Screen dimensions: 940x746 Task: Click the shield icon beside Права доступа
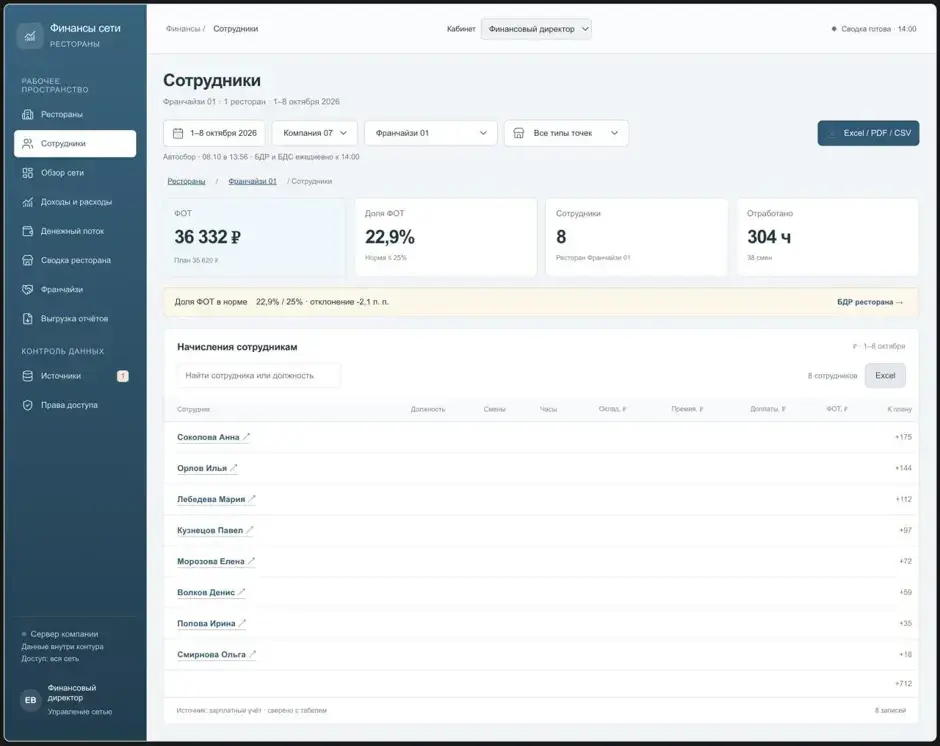point(28,405)
